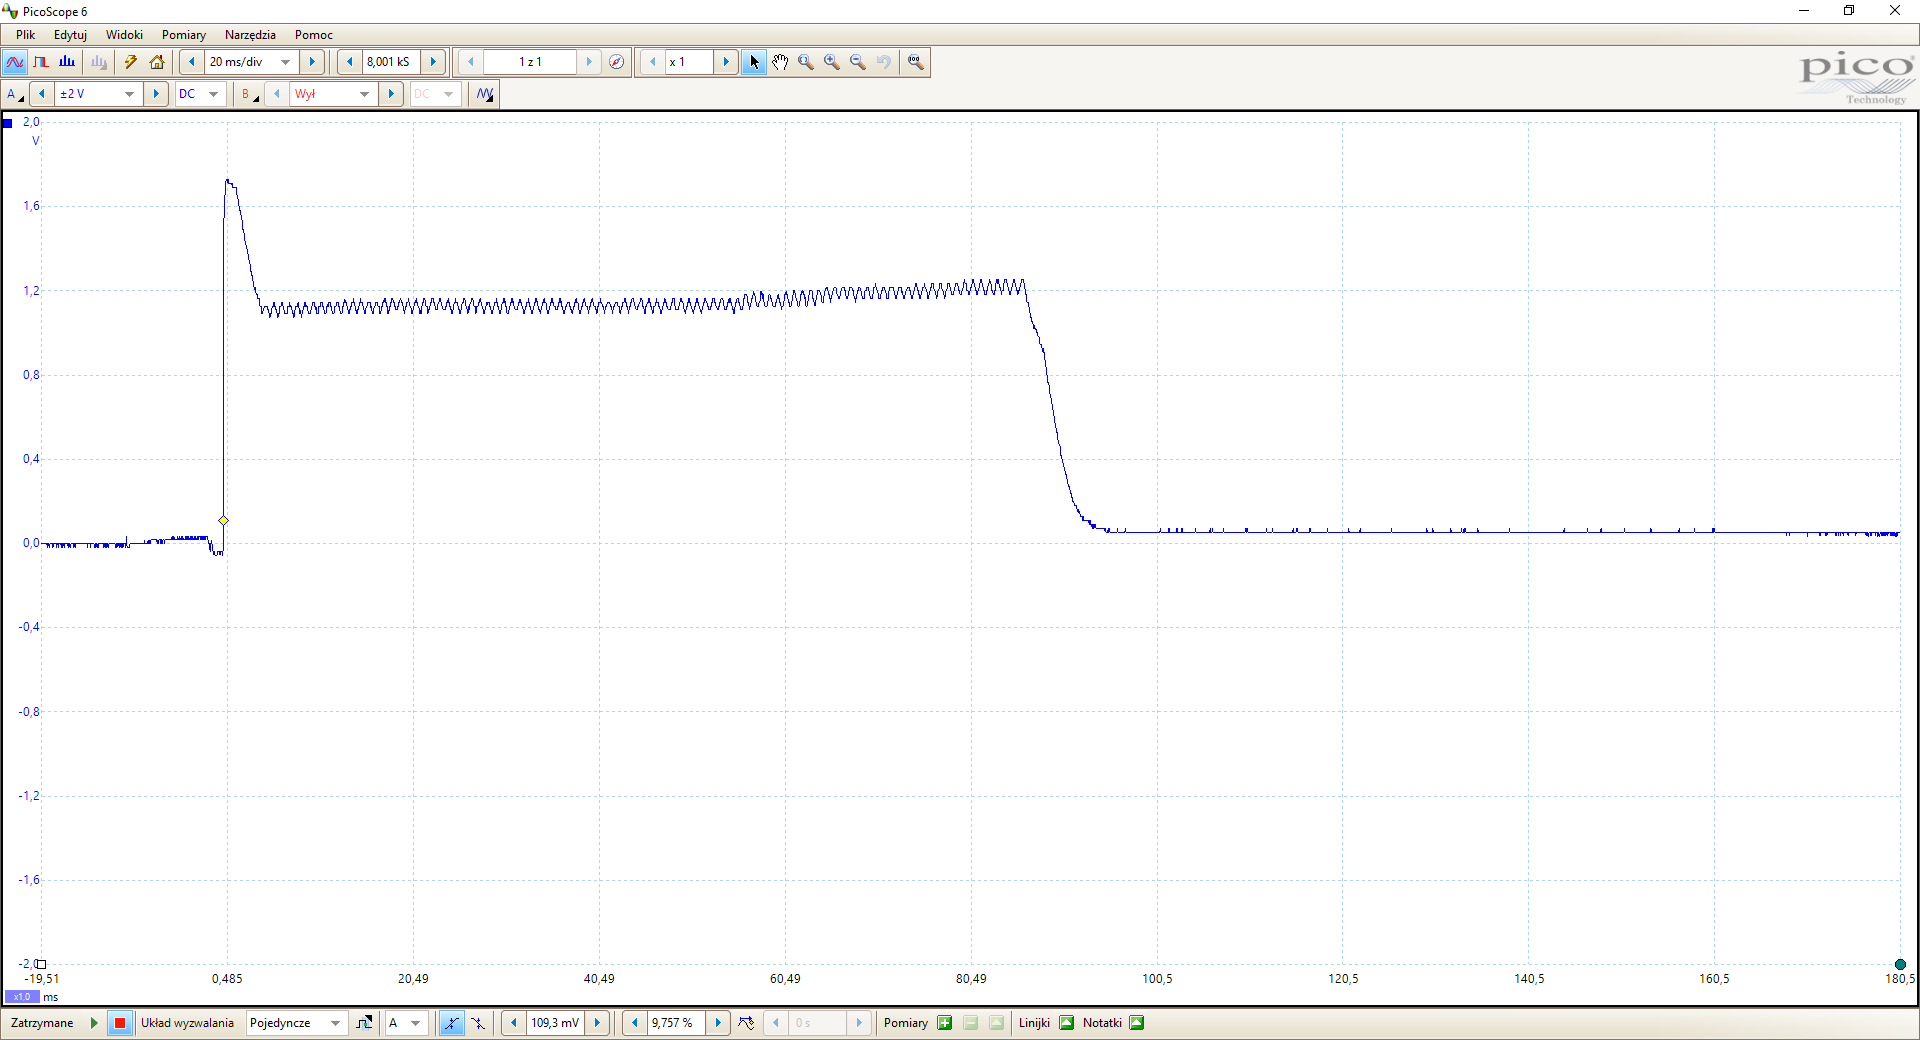Start capture with green play button
Image resolution: width=1920 pixels, height=1040 pixels.
(94, 1023)
